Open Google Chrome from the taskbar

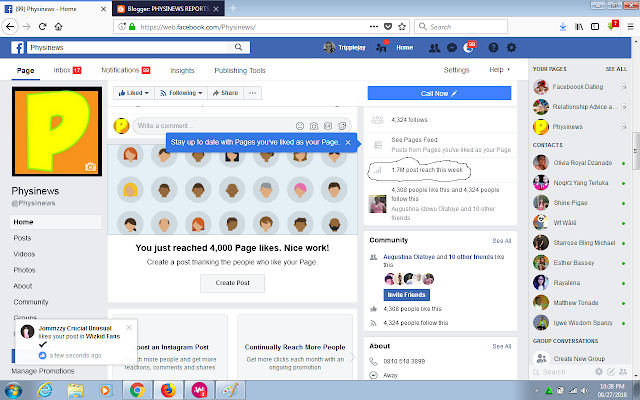pos(138,390)
